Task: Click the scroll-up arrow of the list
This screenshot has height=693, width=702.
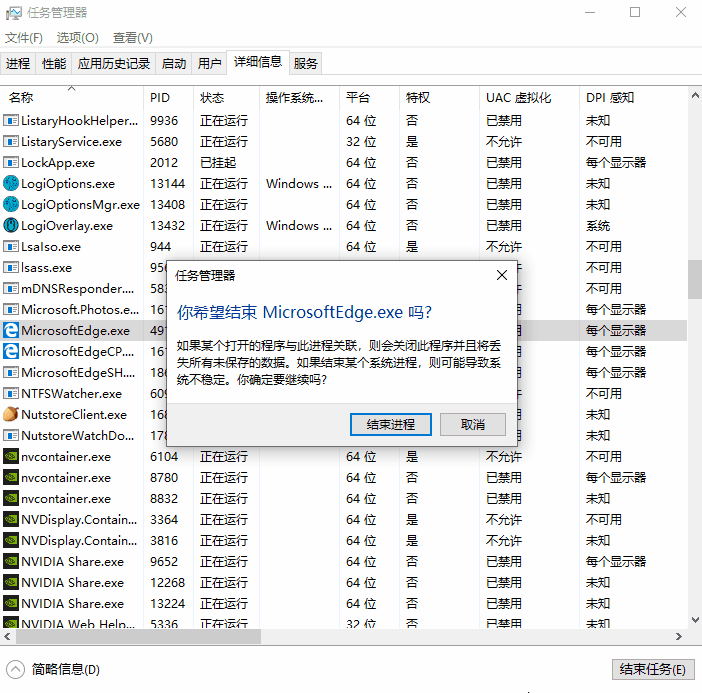Action: pyautogui.click(x=695, y=95)
